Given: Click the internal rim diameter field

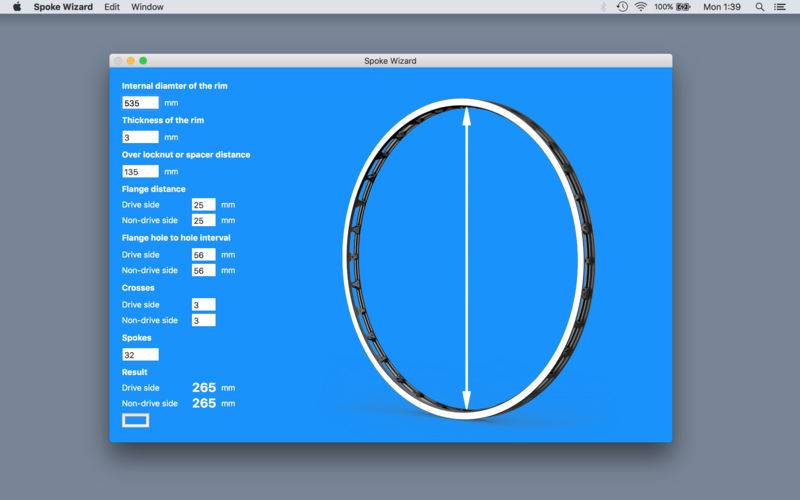Looking at the screenshot, I should [x=140, y=103].
